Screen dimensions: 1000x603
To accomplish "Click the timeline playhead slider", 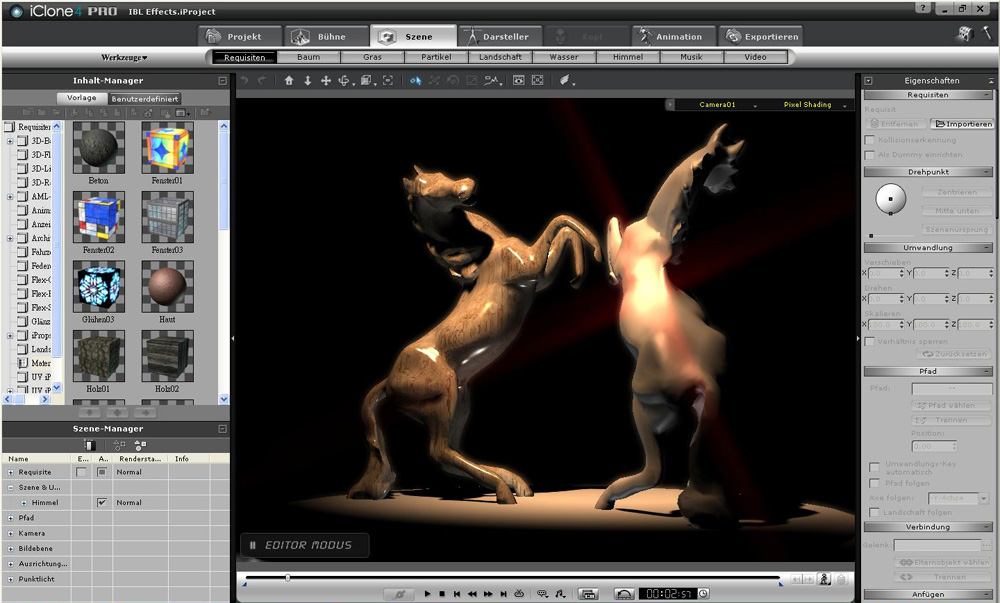I will pyautogui.click(x=288, y=578).
